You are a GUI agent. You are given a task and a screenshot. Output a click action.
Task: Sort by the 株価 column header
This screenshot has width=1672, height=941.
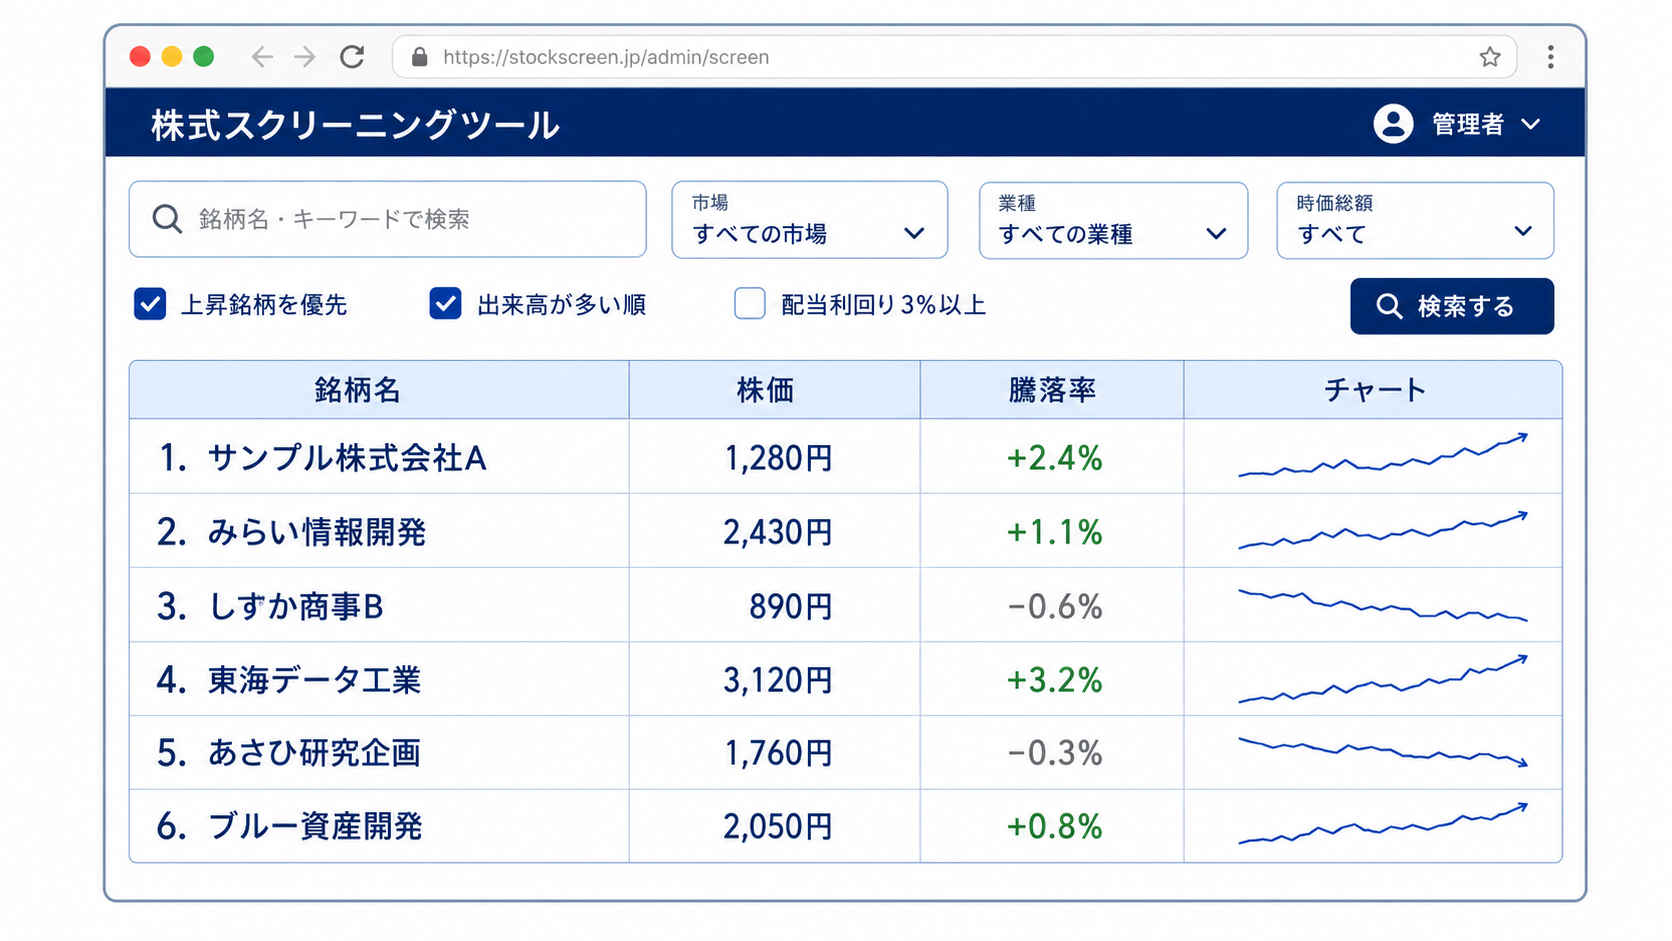pos(775,390)
